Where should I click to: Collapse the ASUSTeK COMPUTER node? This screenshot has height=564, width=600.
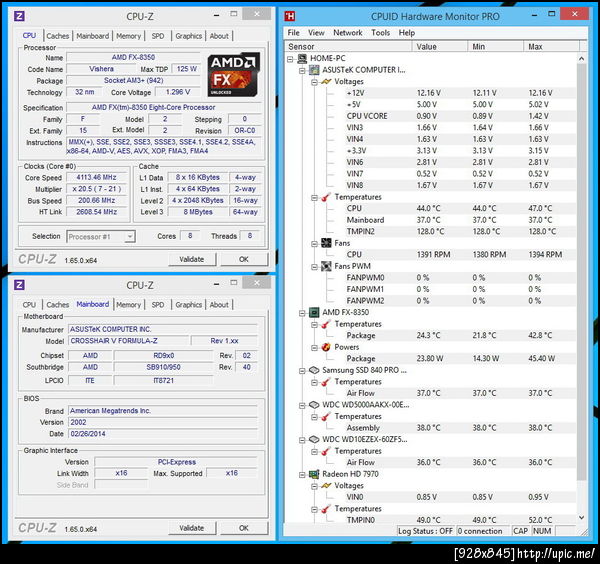point(302,70)
